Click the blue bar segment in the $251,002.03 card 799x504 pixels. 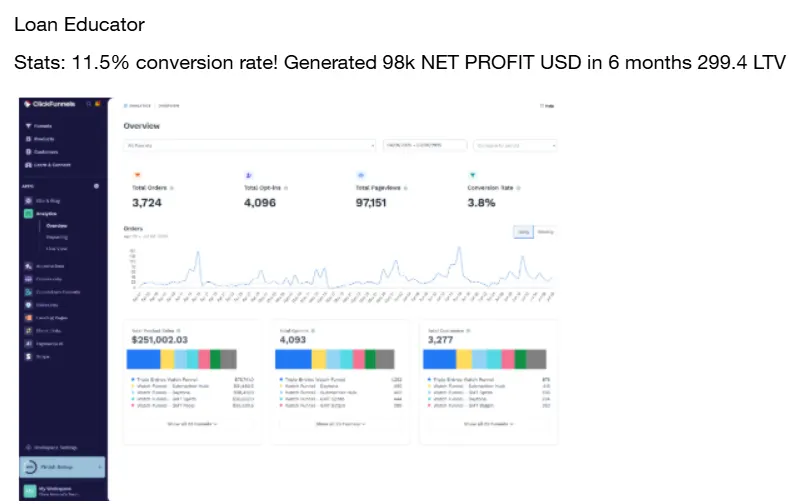[144, 359]
